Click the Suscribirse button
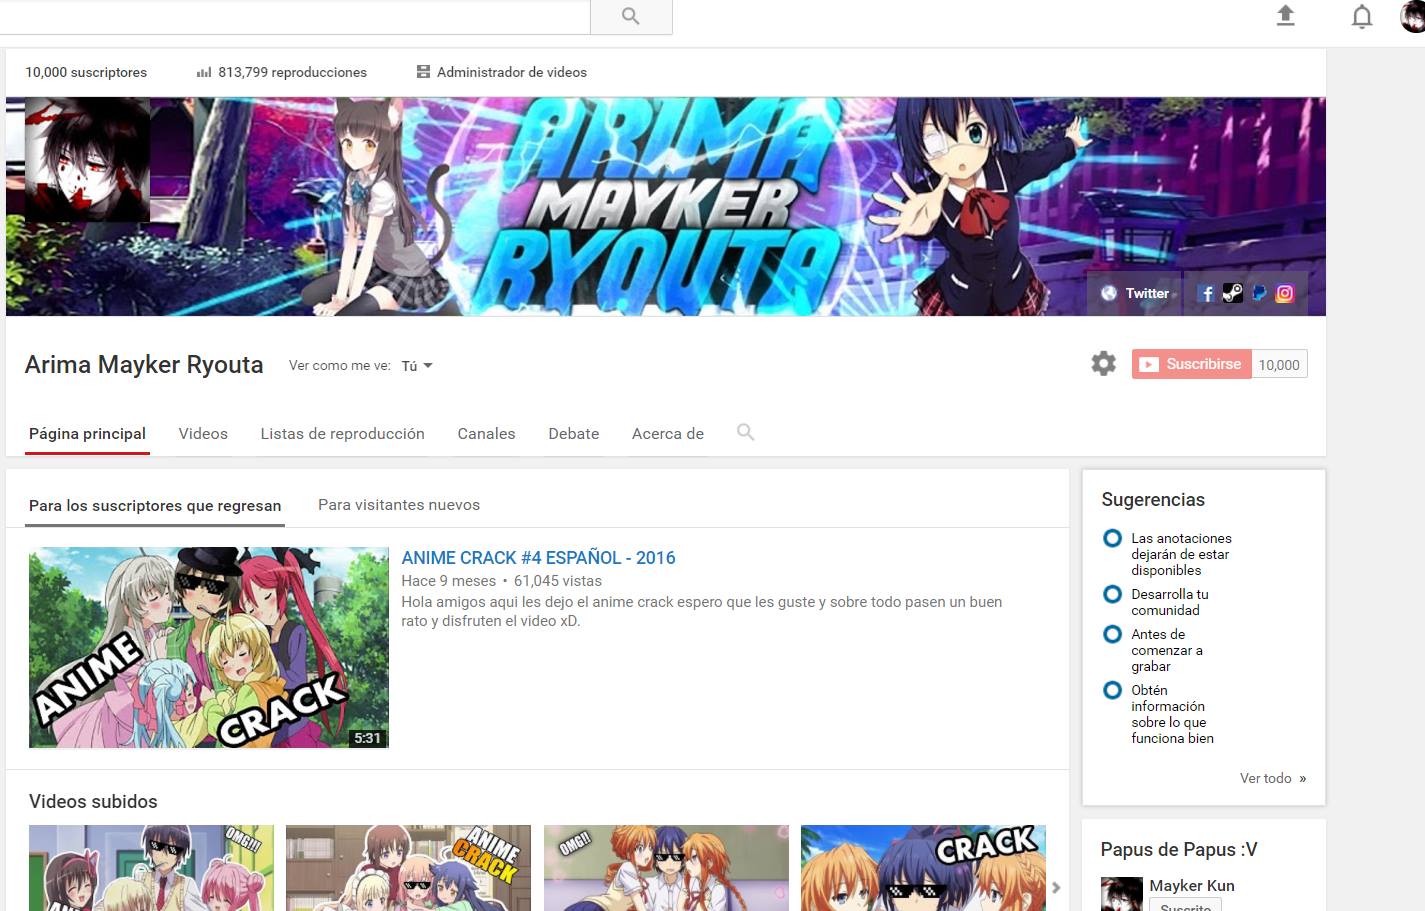 tap(1191, 364)
